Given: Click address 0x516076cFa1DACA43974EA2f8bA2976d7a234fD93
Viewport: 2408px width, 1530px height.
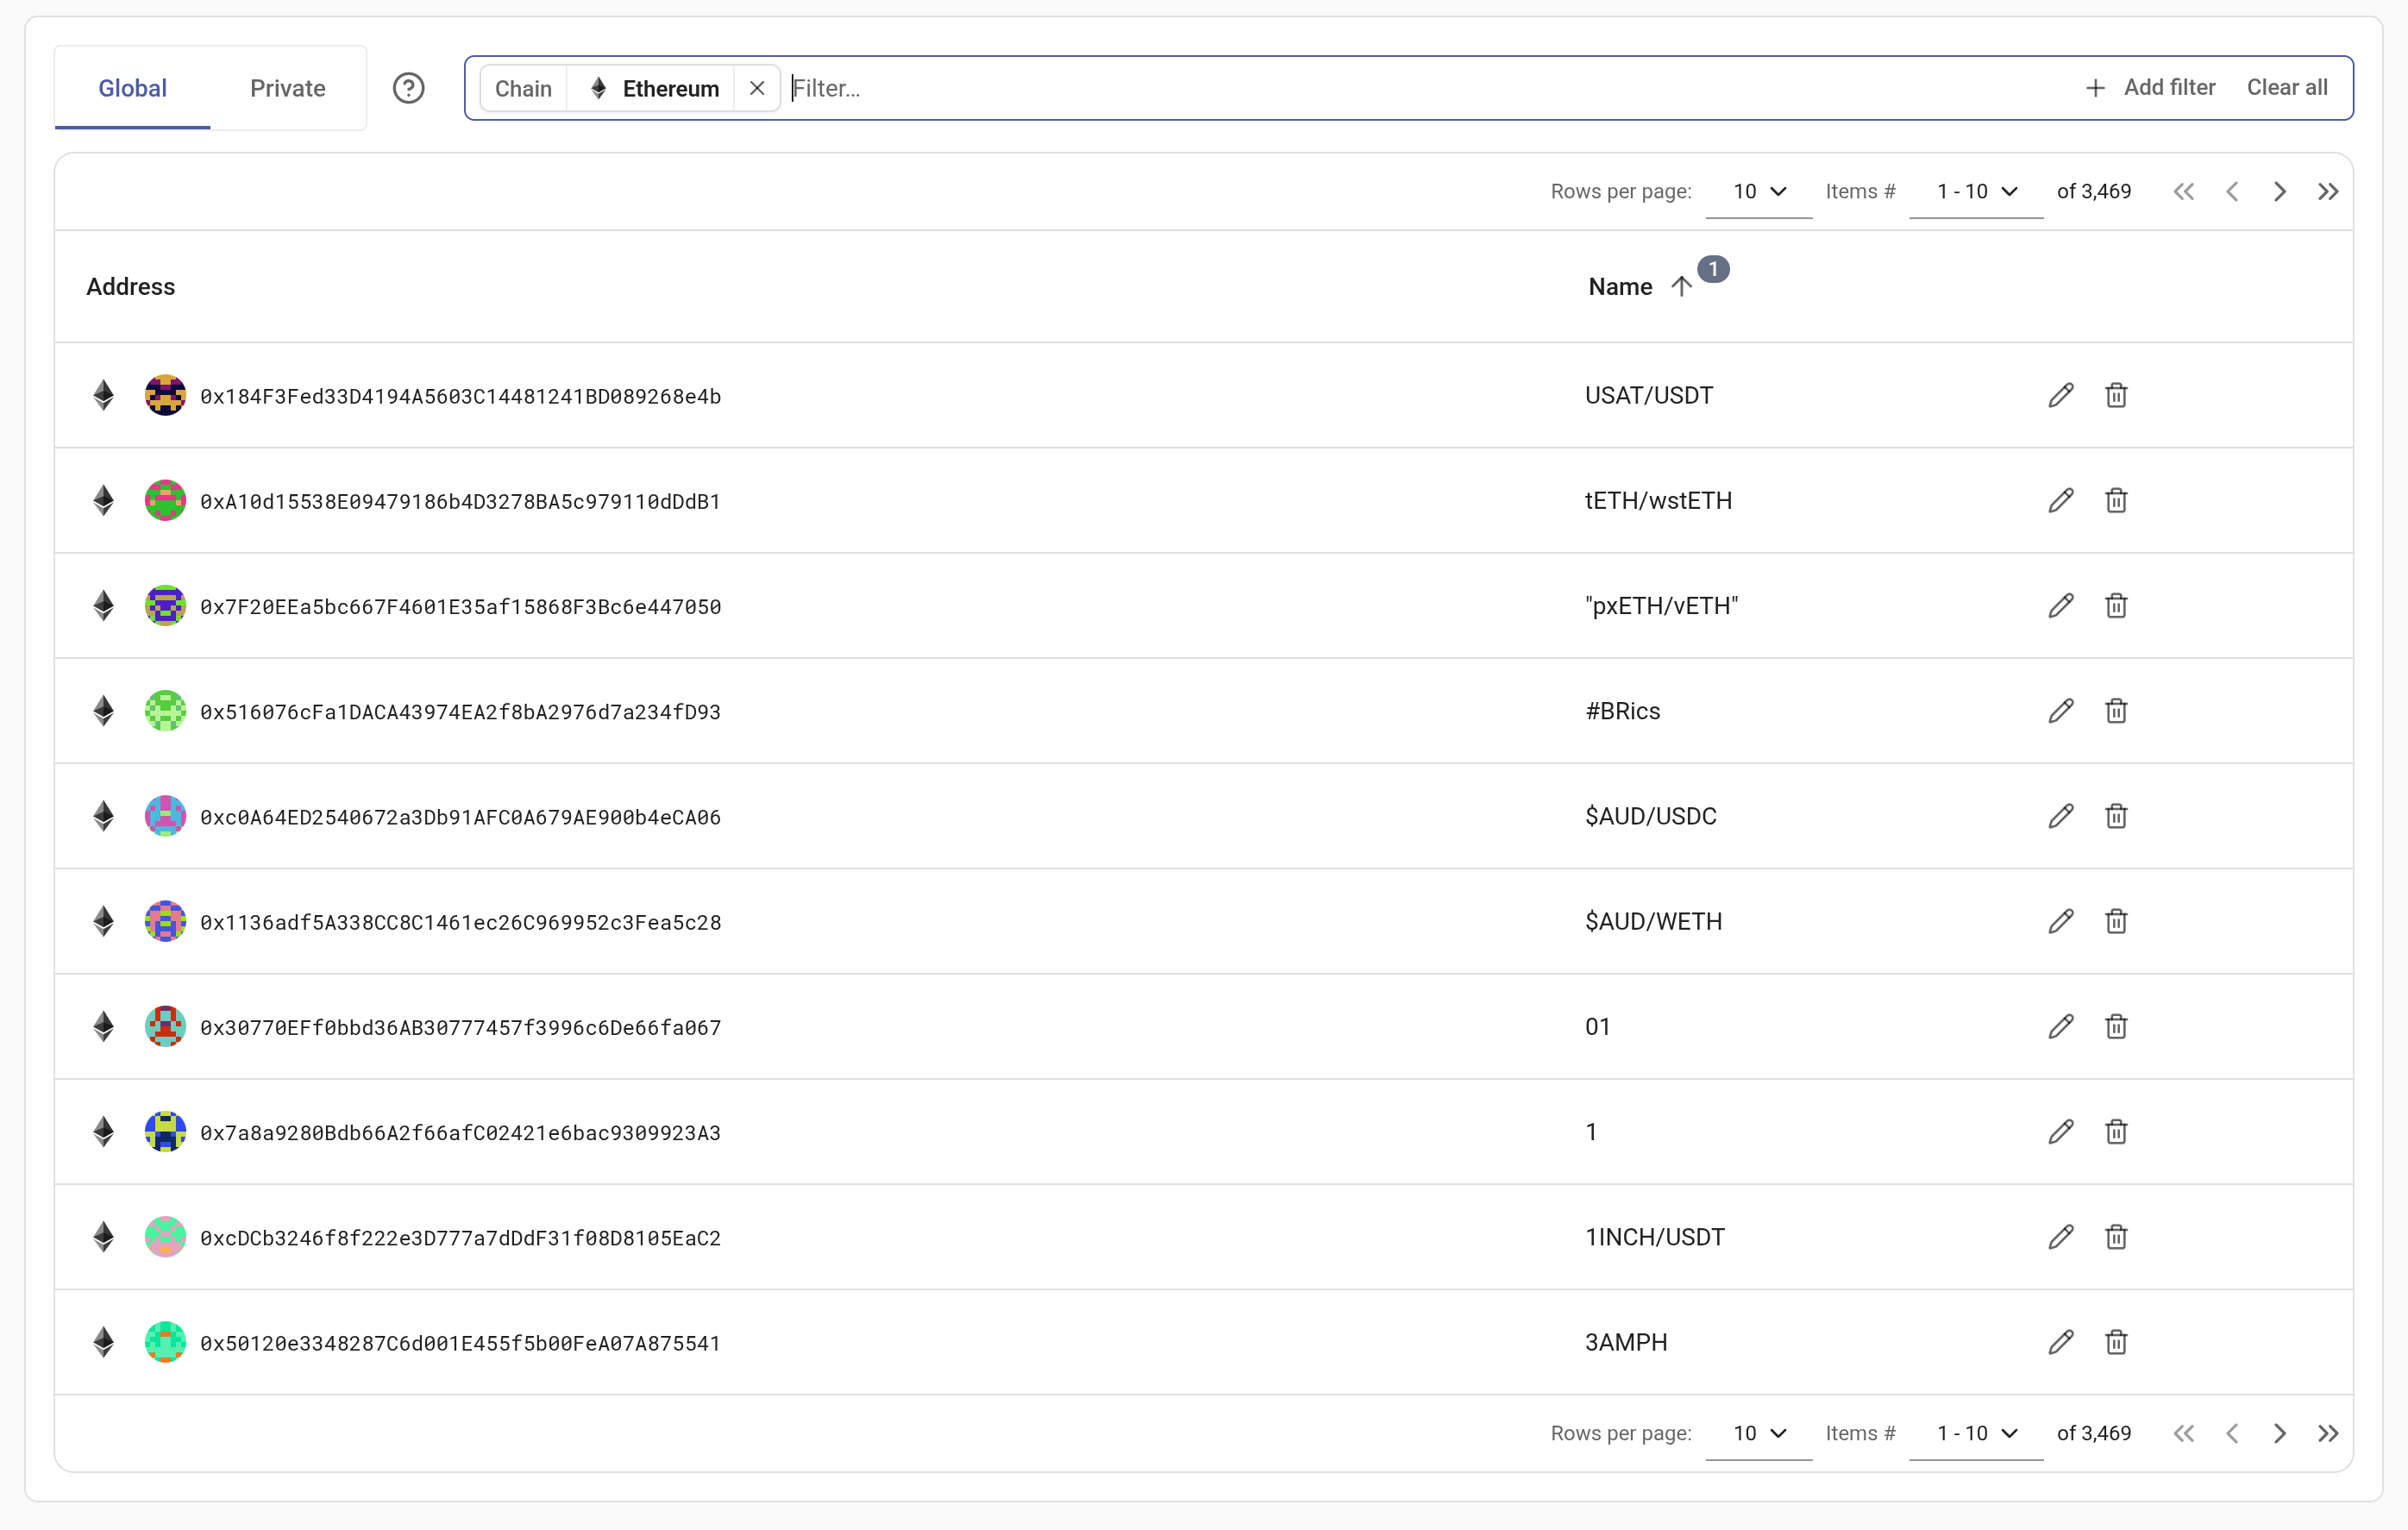Looking at the screenshot, I should pos(460,712).
